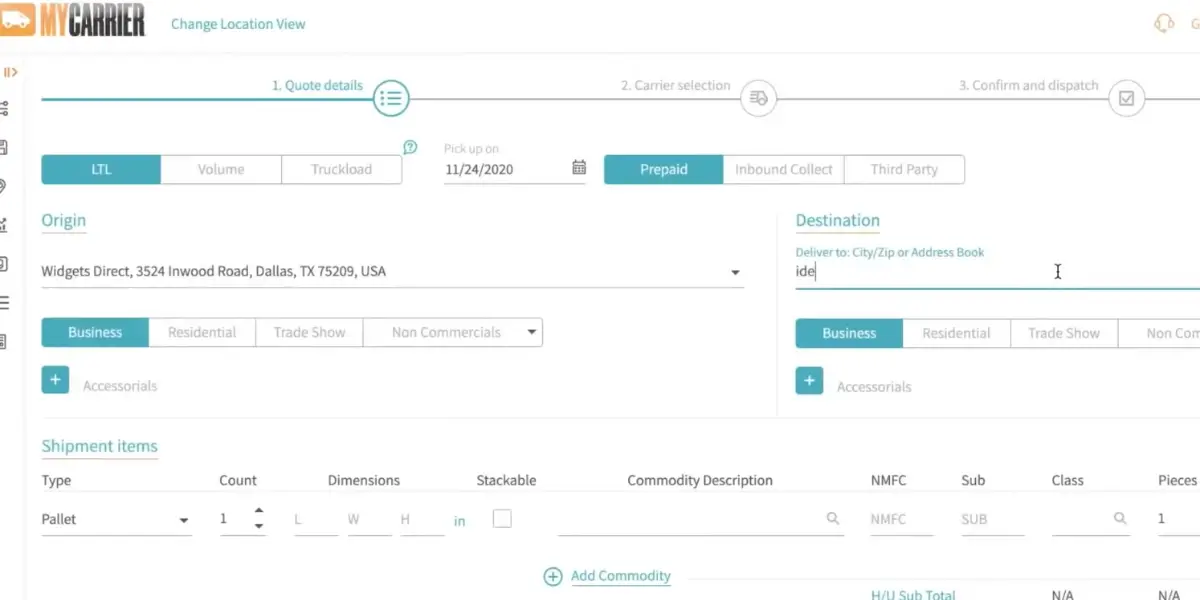Click the NMFC input field
The image size is (1200, 600).
[901, 520]
